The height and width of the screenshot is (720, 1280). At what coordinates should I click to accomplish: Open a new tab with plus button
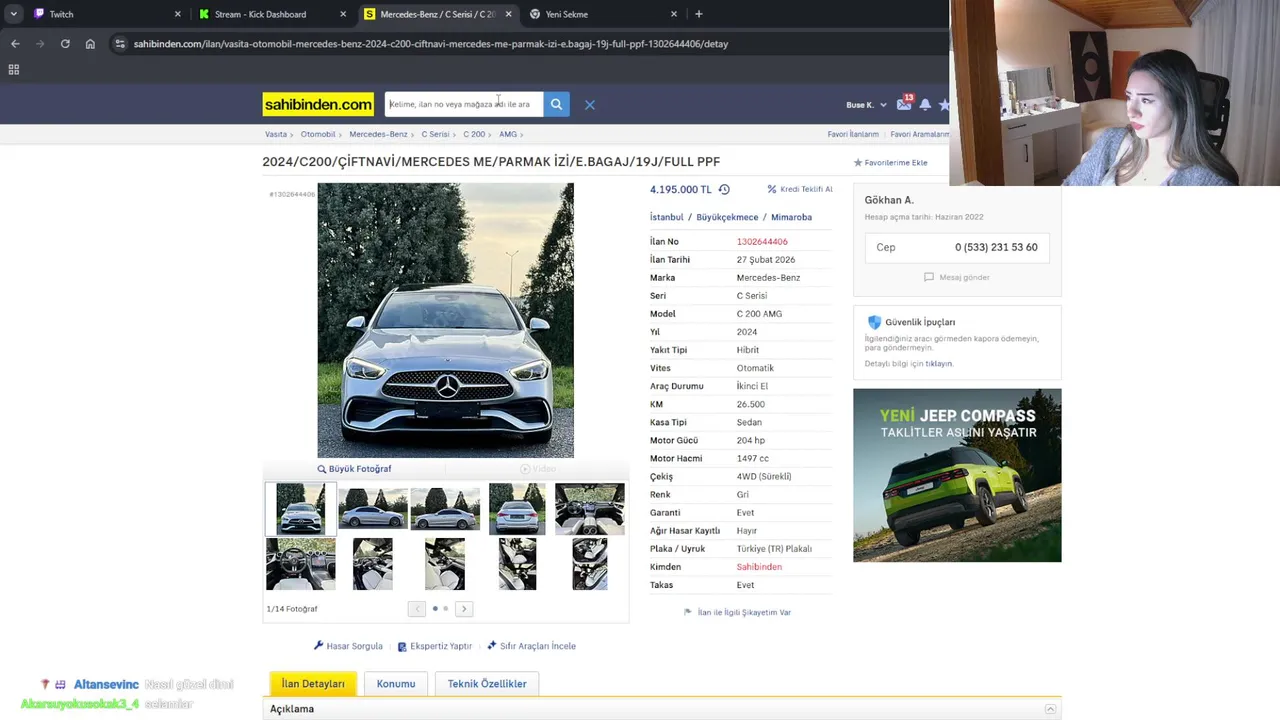point(698,14)
